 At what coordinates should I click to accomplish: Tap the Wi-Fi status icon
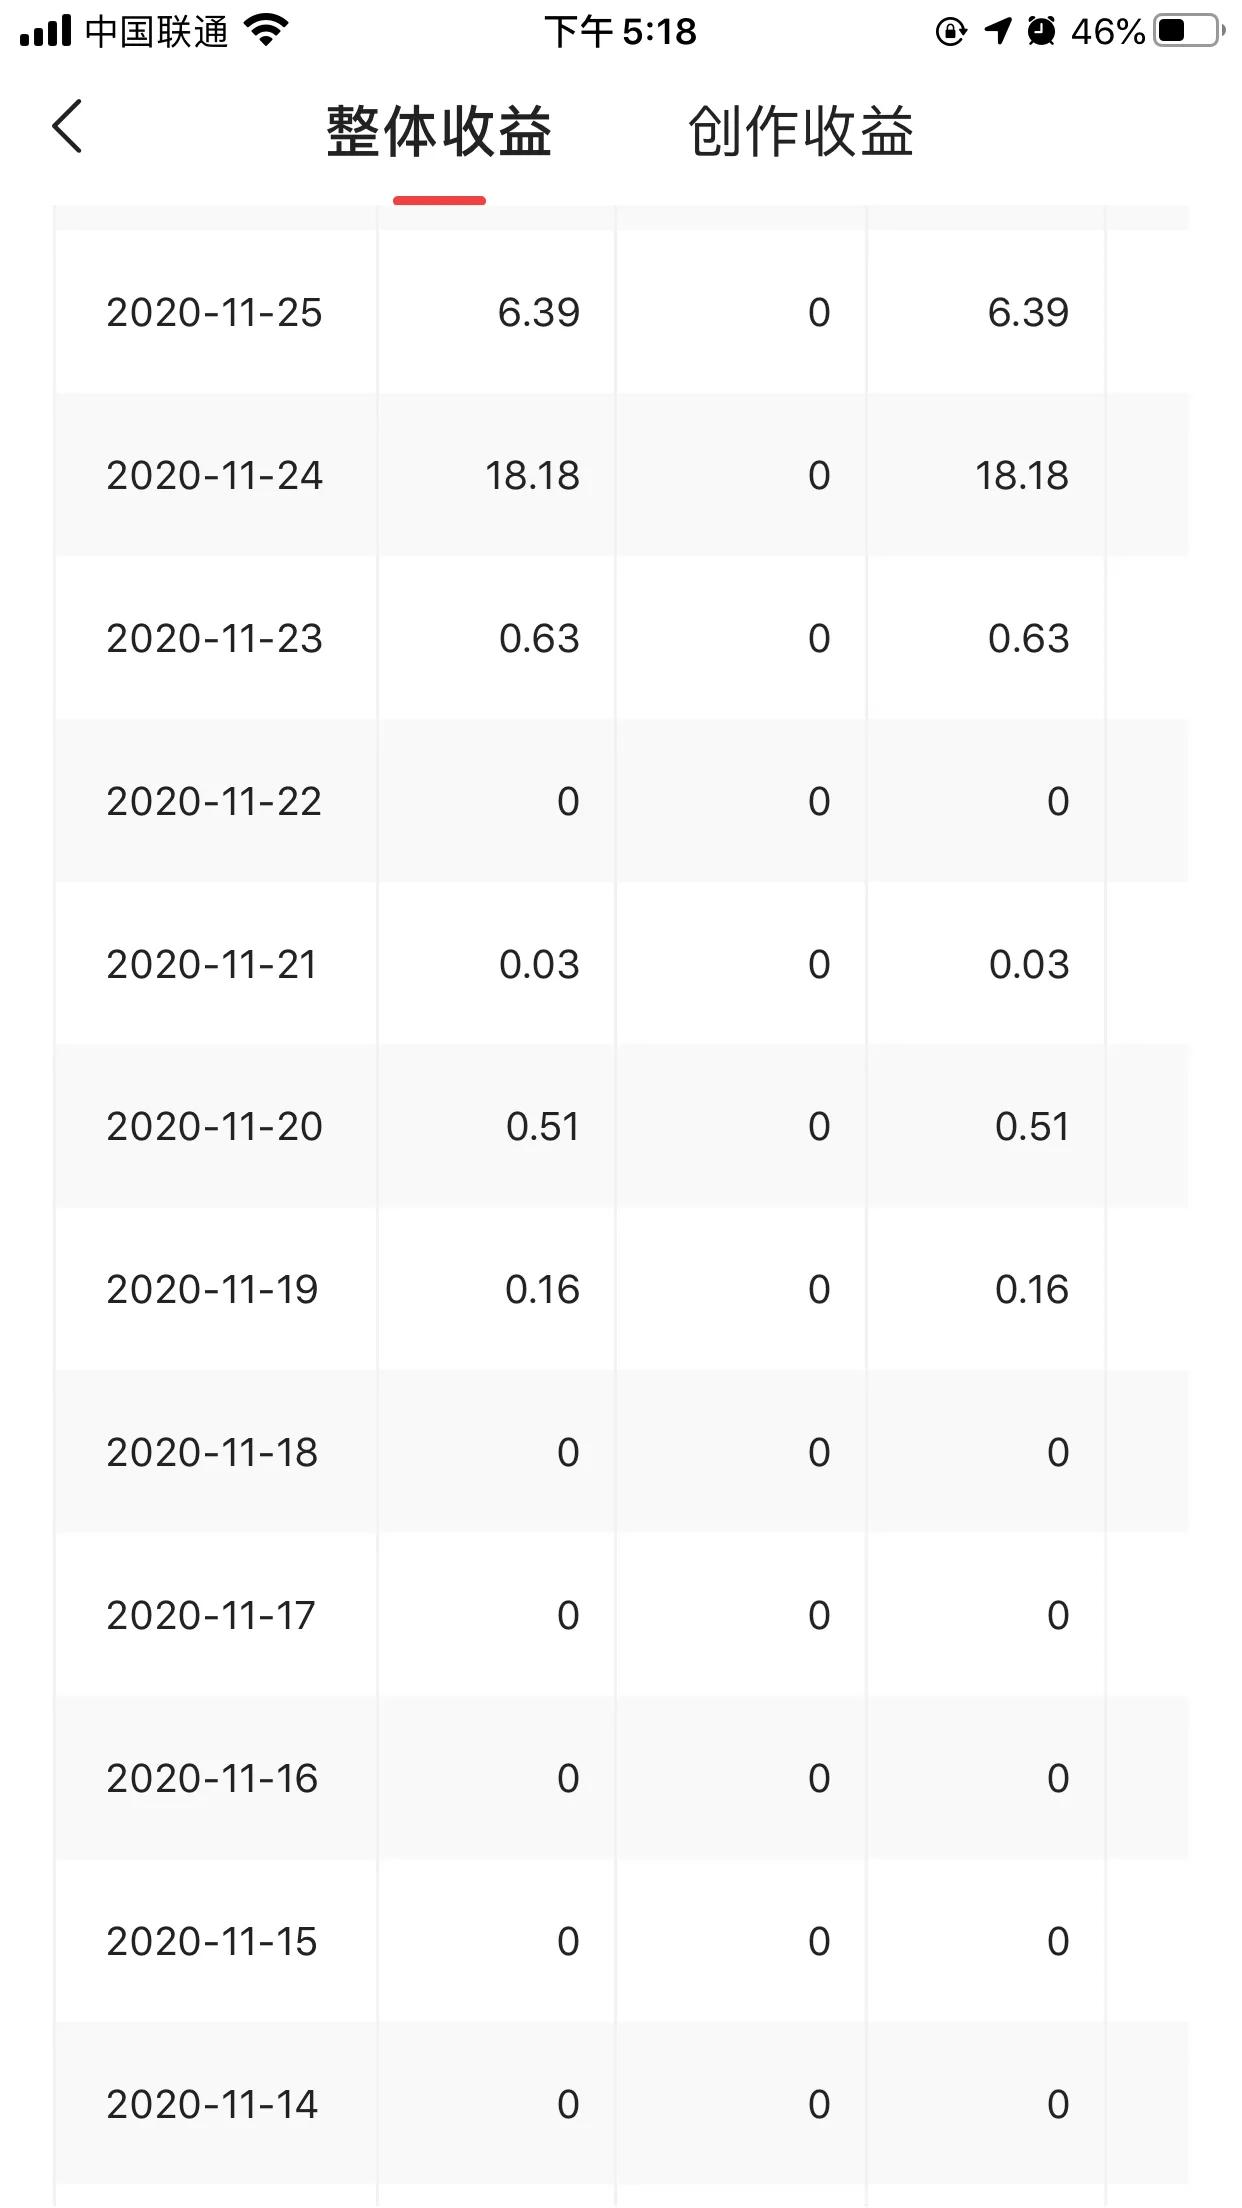[x=266, y=31]
